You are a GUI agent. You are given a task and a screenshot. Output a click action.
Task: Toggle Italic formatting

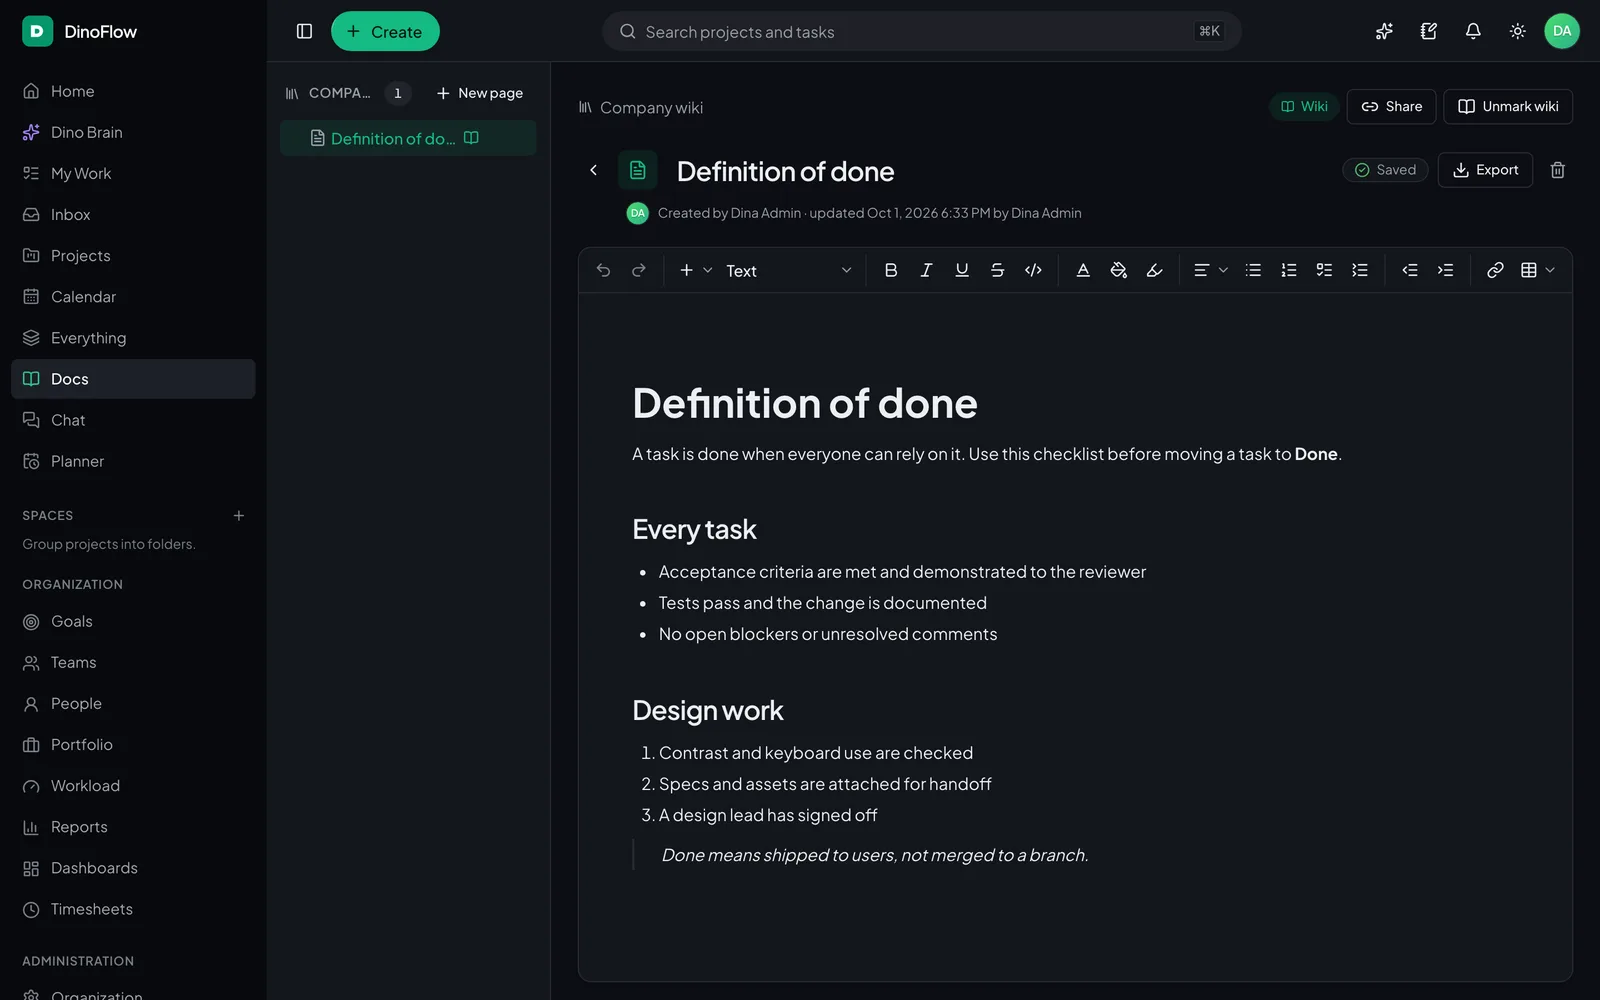926,270
